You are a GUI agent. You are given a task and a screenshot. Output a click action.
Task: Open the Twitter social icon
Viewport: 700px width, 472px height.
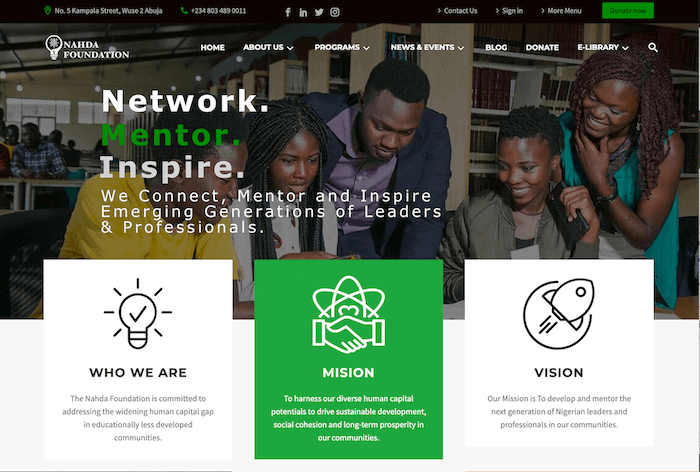coord(319,12)
